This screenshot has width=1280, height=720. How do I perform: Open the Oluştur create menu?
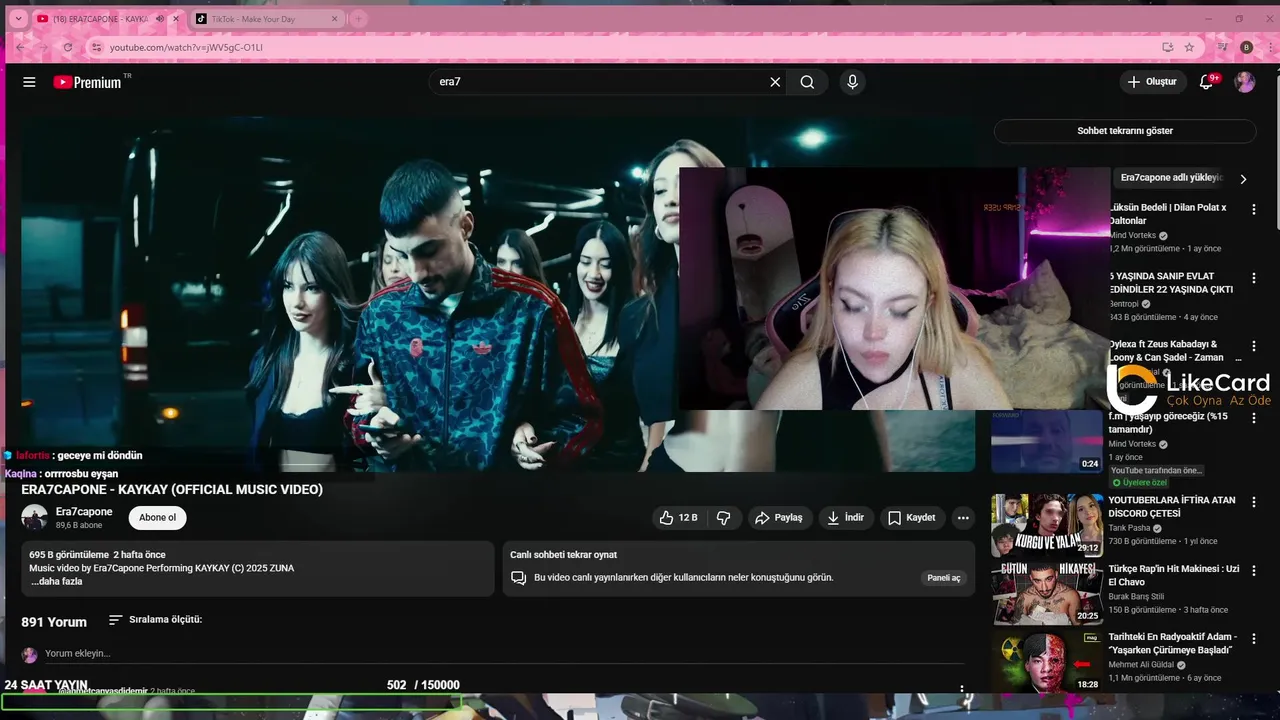coord(1152,82)
